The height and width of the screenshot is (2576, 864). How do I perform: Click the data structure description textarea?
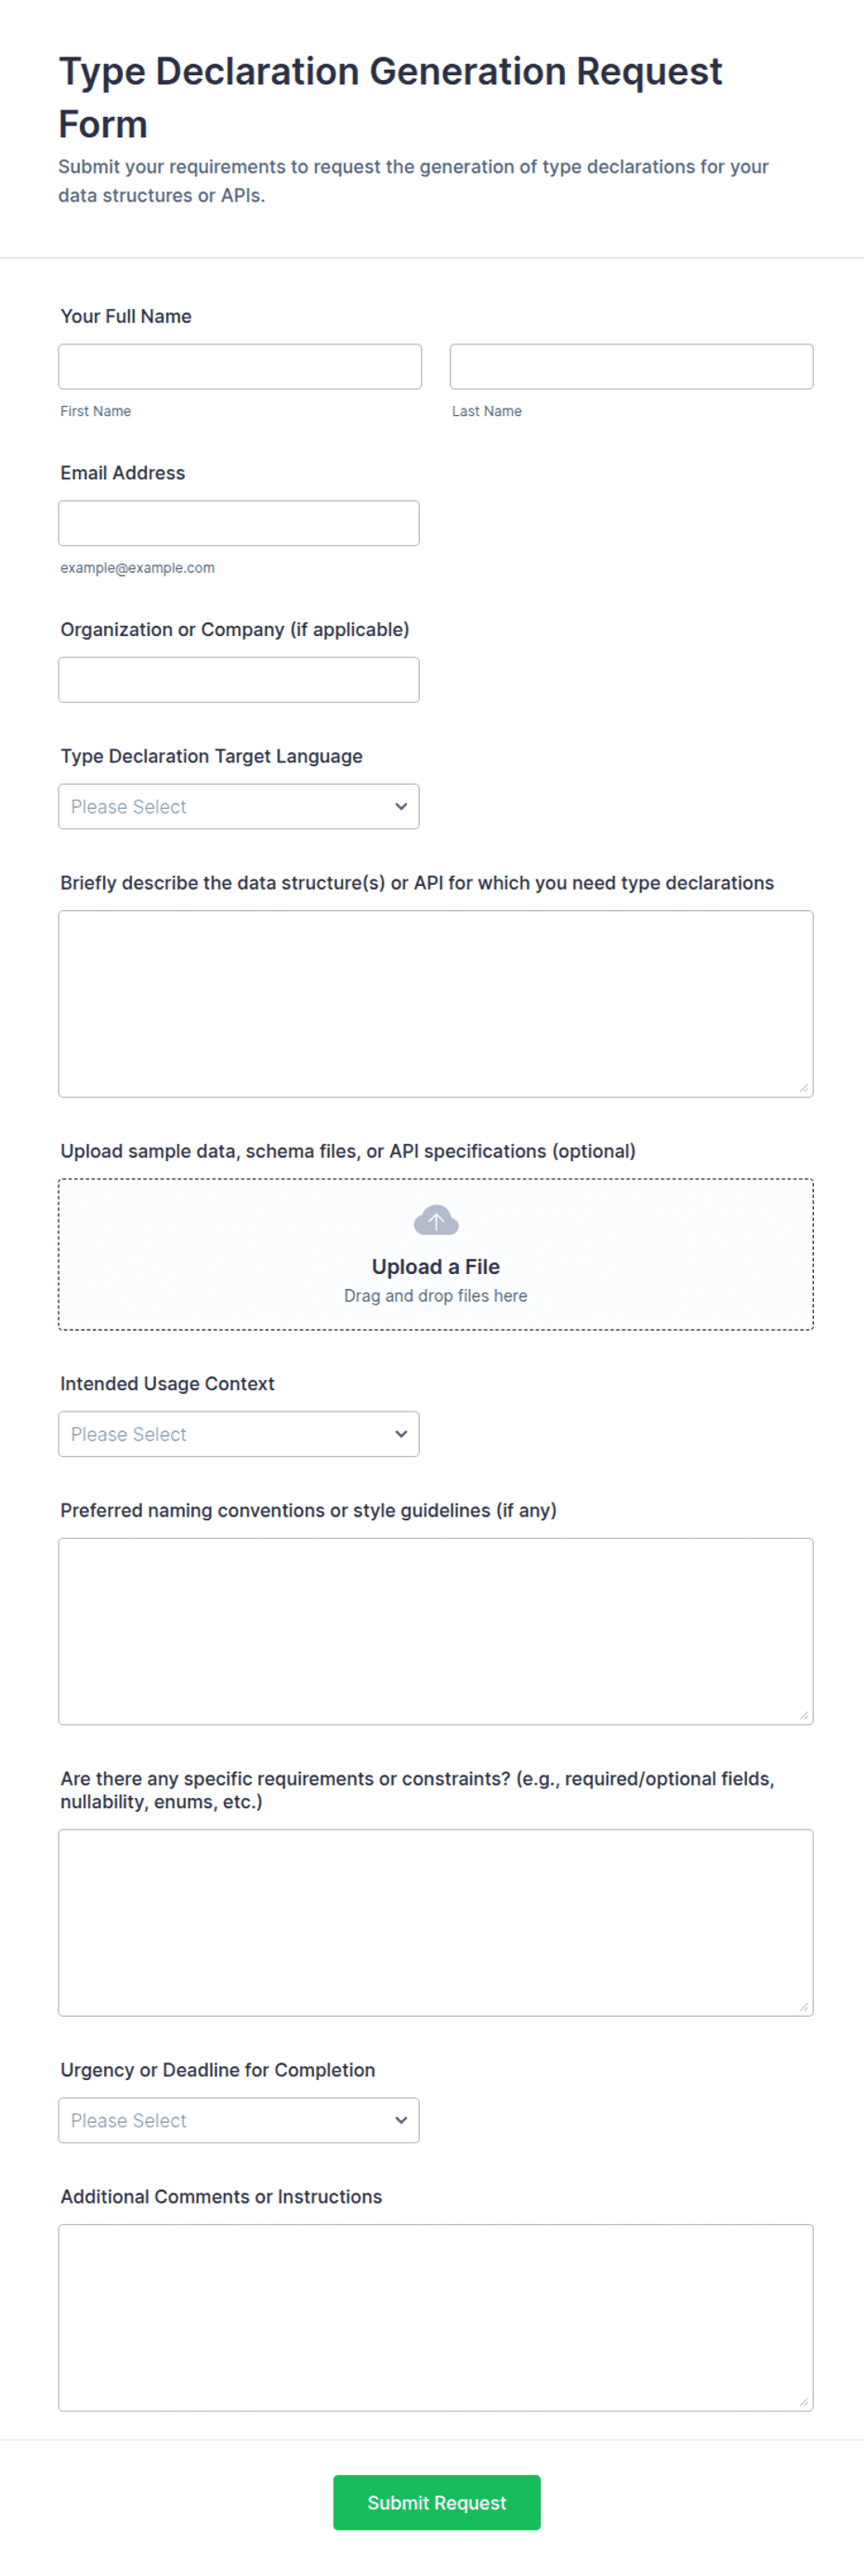coord(435,1003)
